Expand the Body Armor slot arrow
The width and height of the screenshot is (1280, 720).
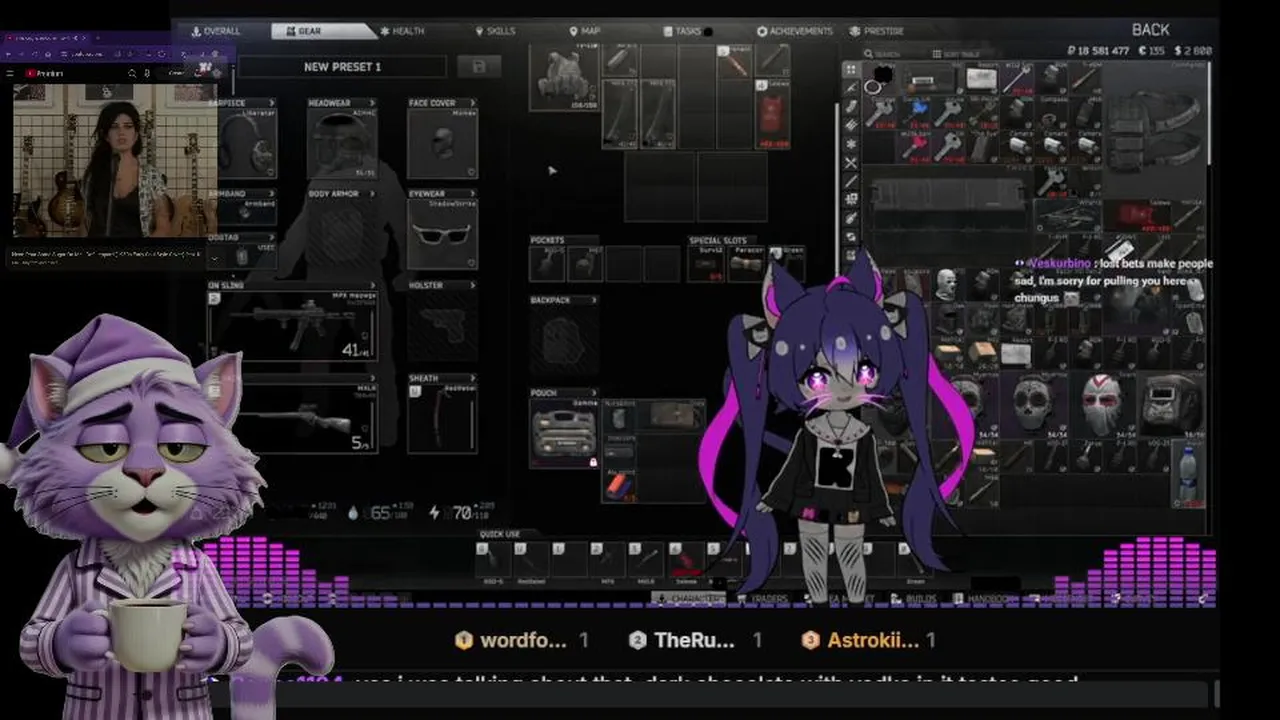[x=371, y=194]
